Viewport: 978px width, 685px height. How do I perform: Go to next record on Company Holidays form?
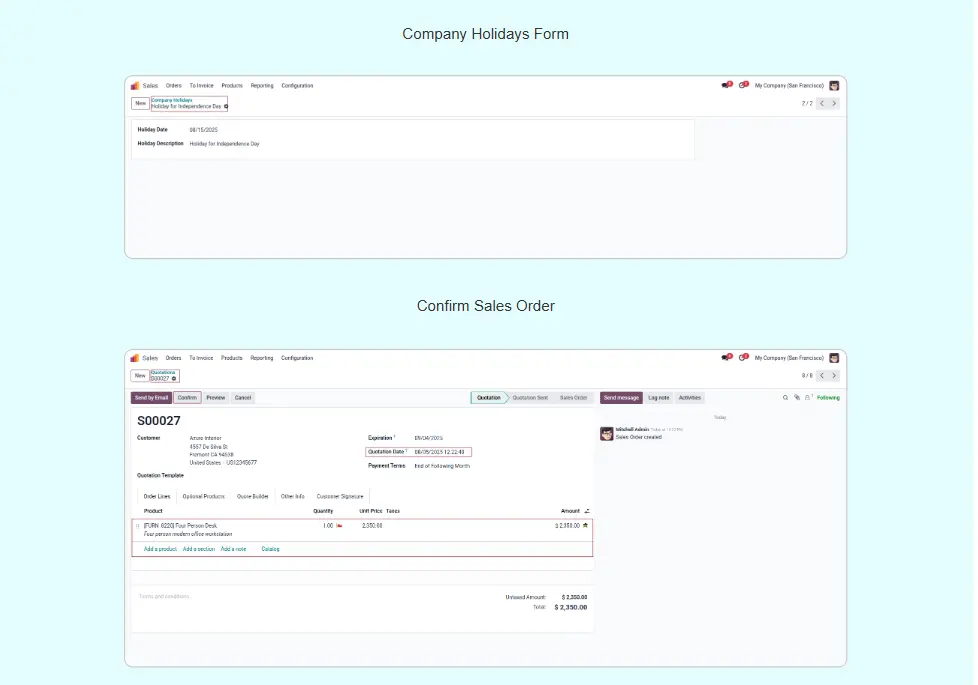(834, 103)
